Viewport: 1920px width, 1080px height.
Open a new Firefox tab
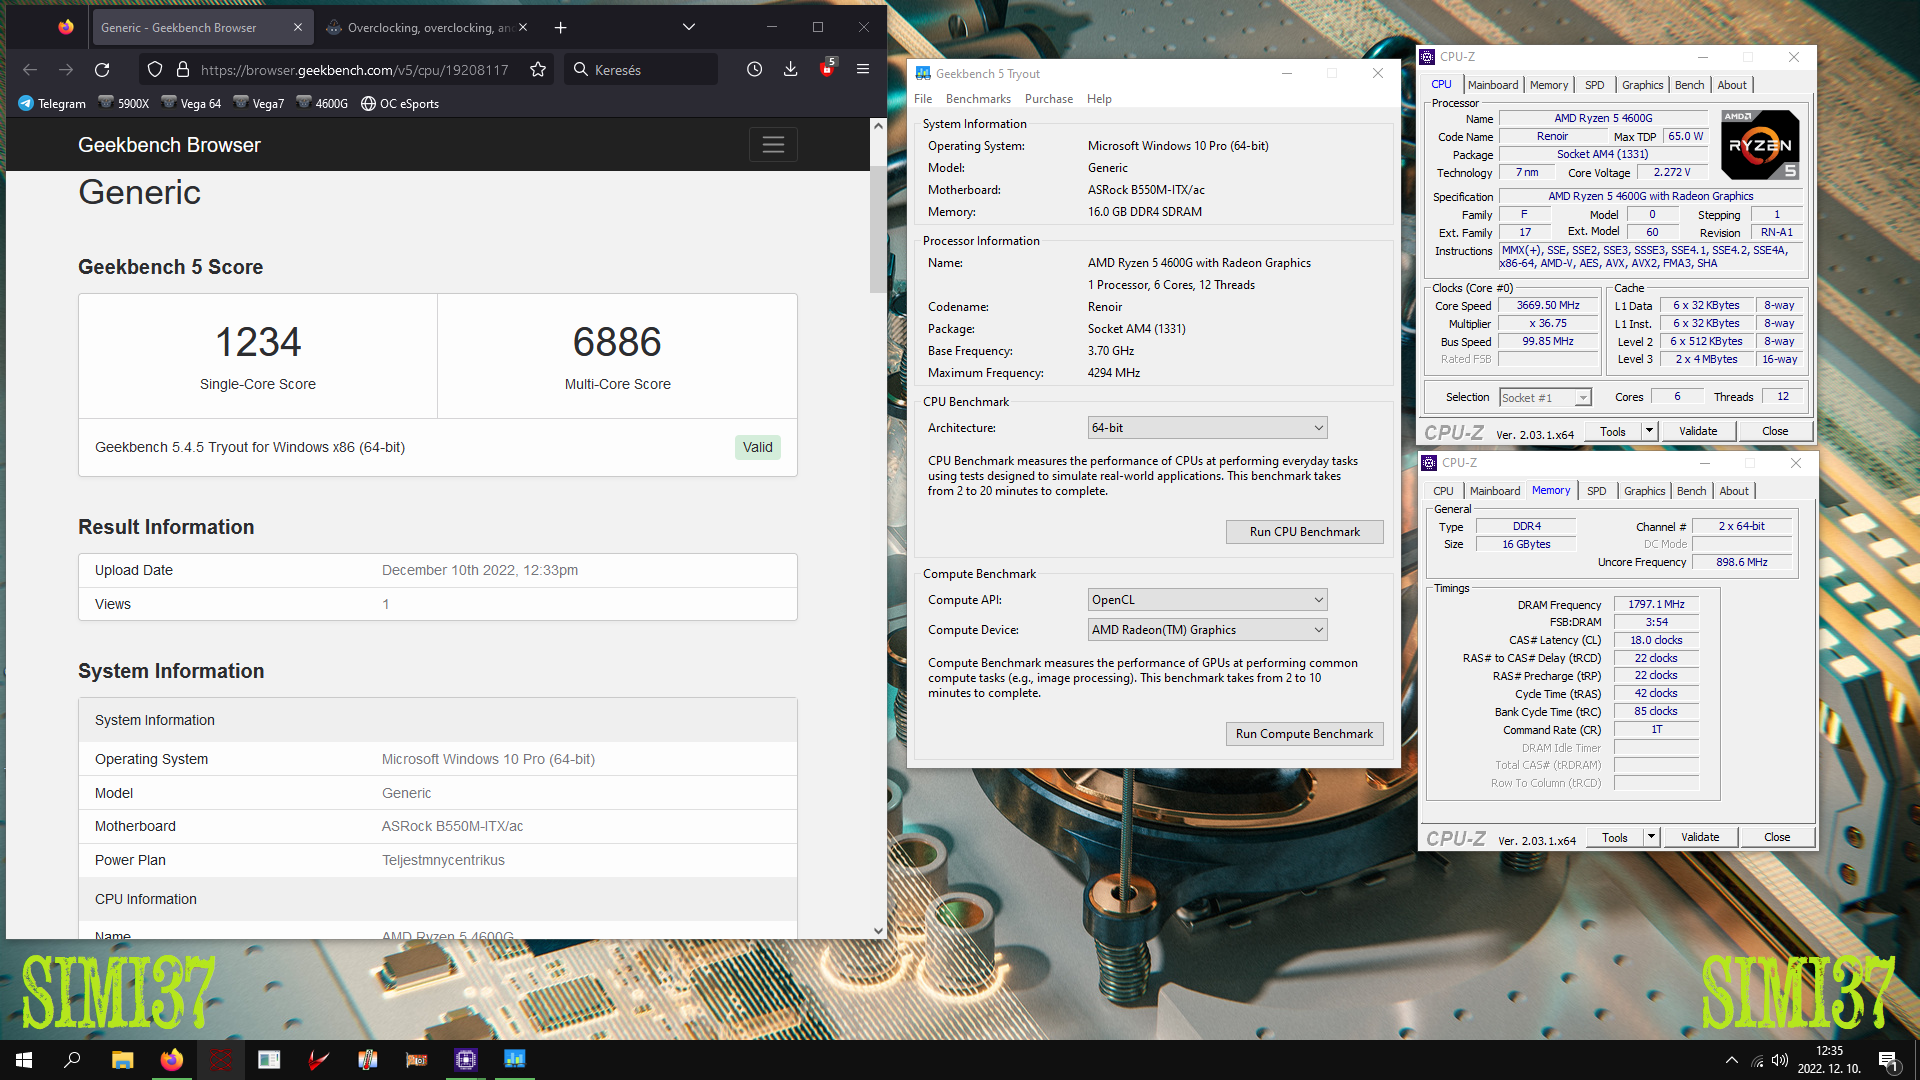point(561,28)
